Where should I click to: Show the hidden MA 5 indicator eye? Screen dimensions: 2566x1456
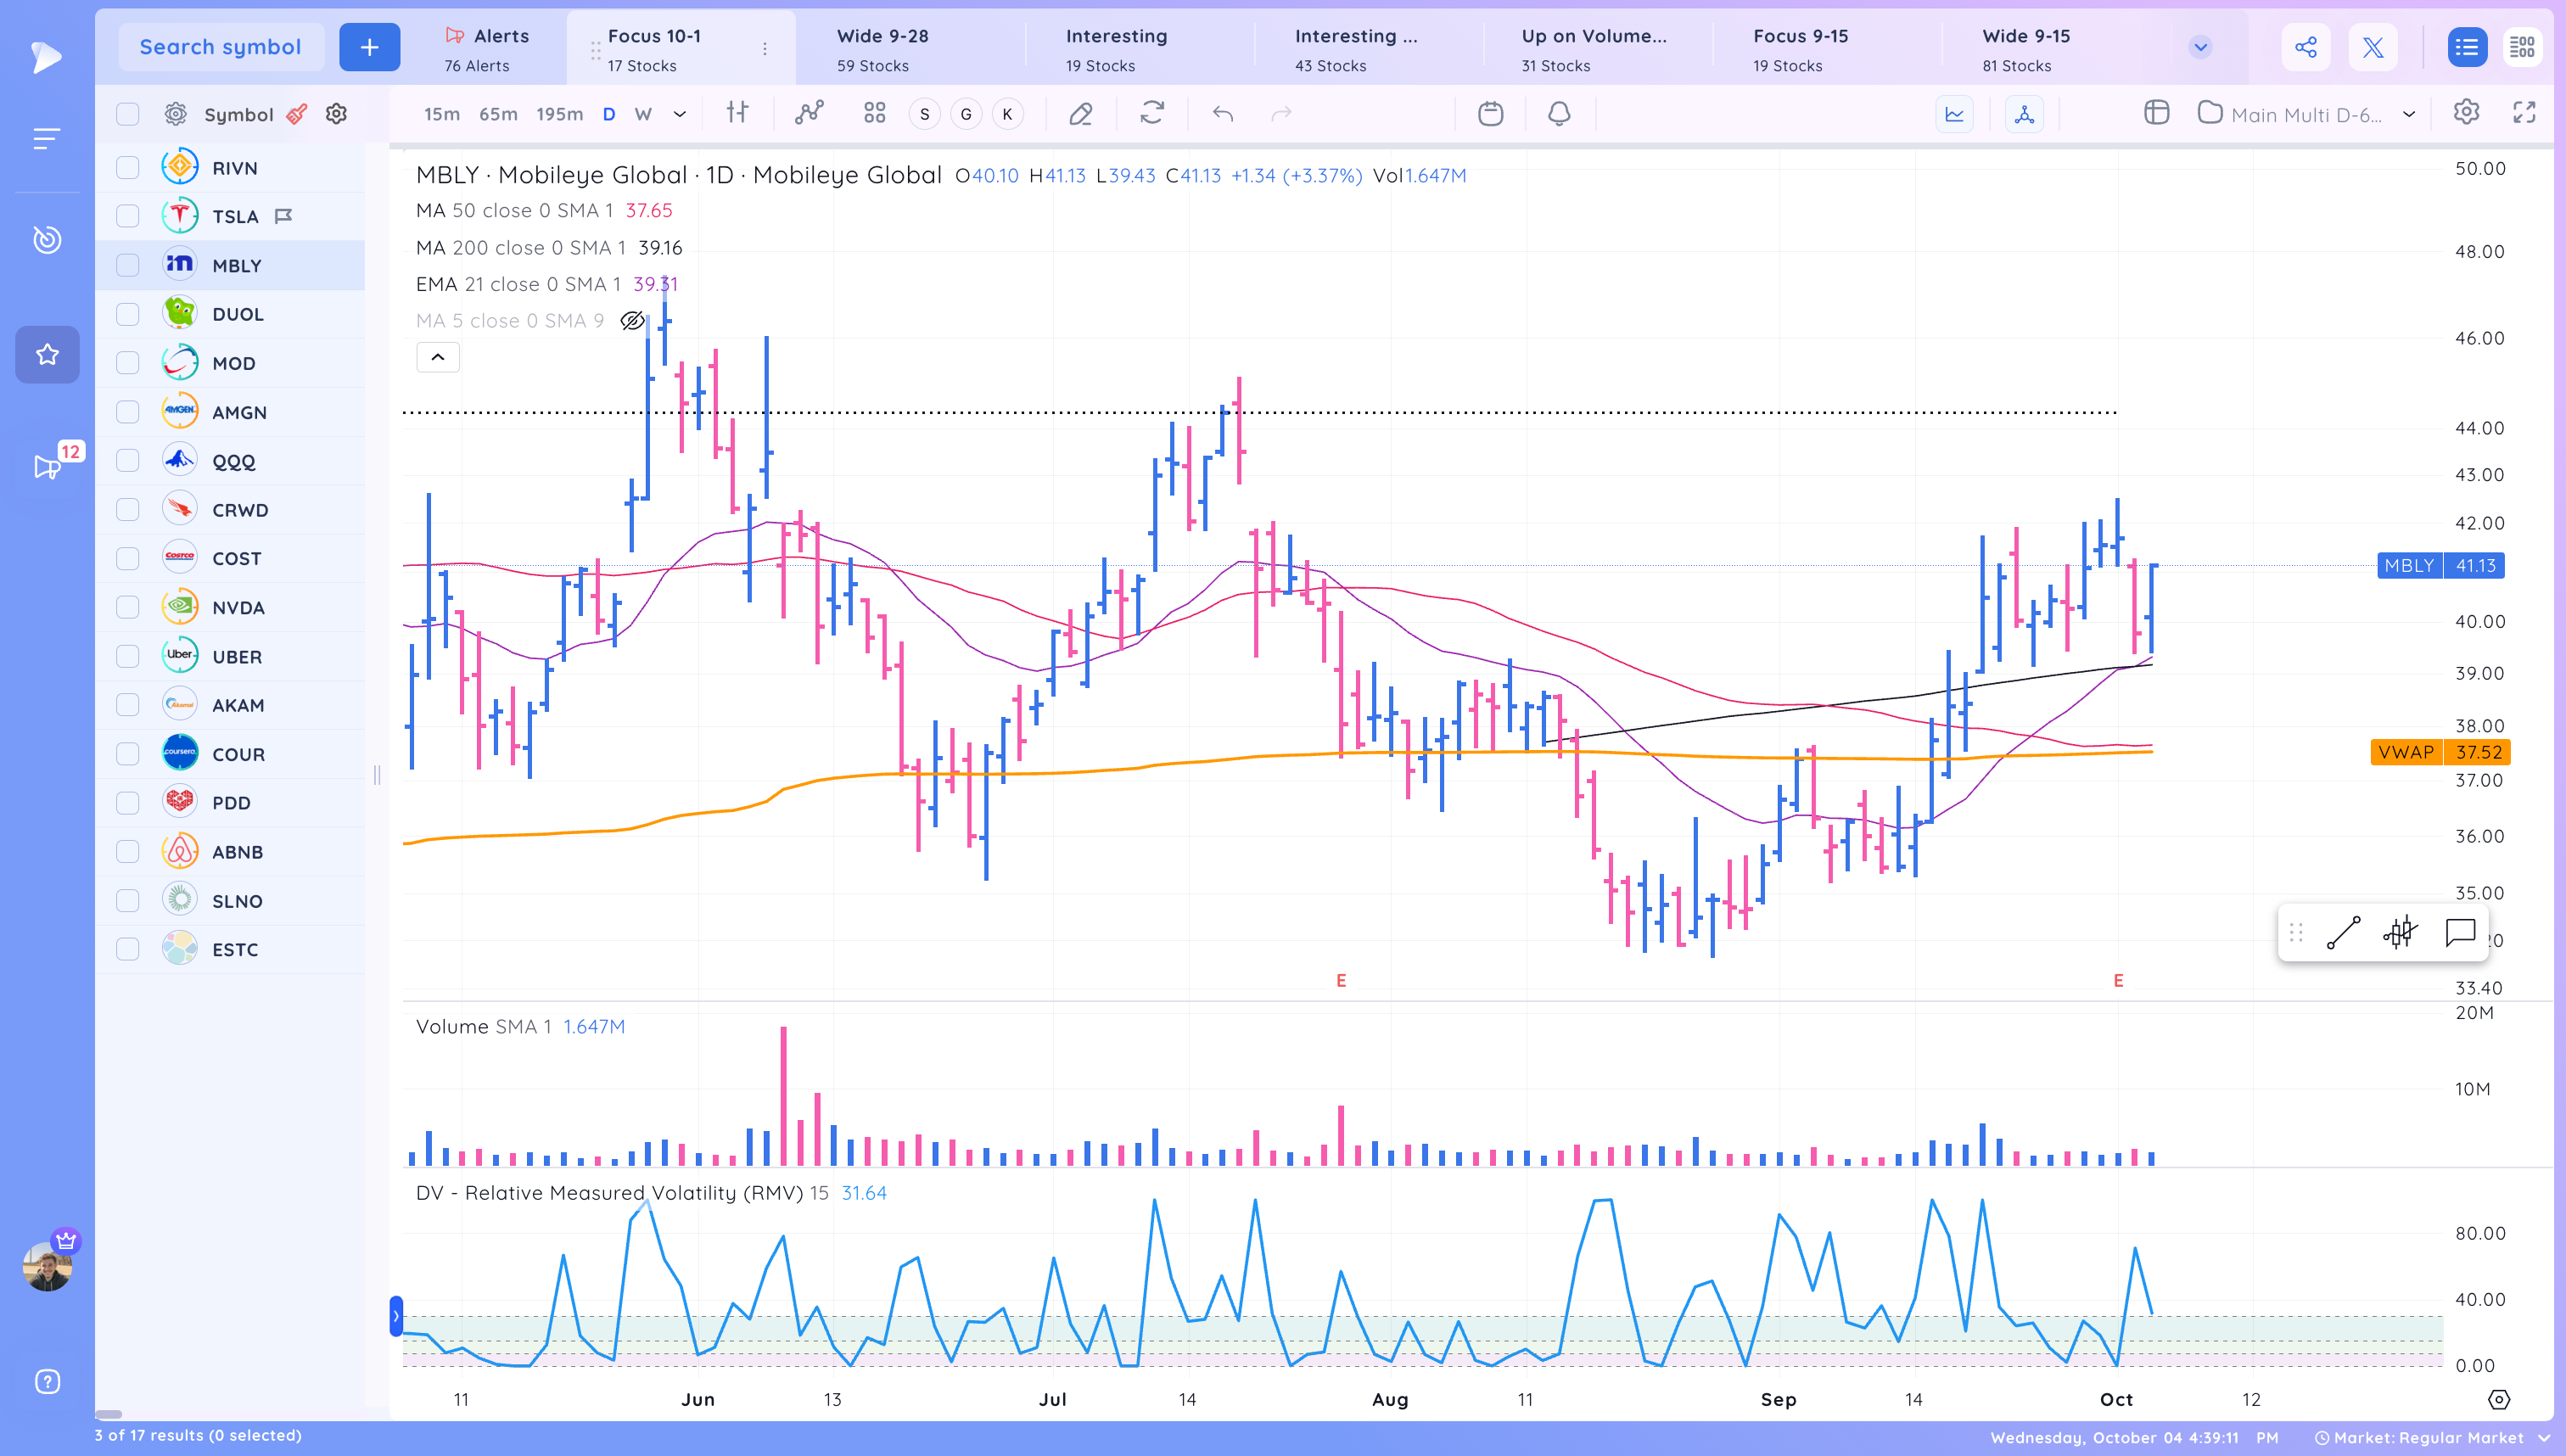tap(632, 321)
